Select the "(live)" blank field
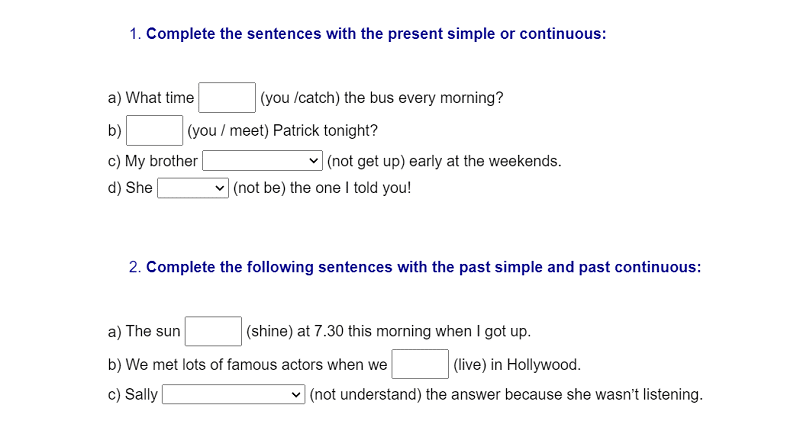Image resolution: width=800 pixels, height=437 pixels. [420, 364]
